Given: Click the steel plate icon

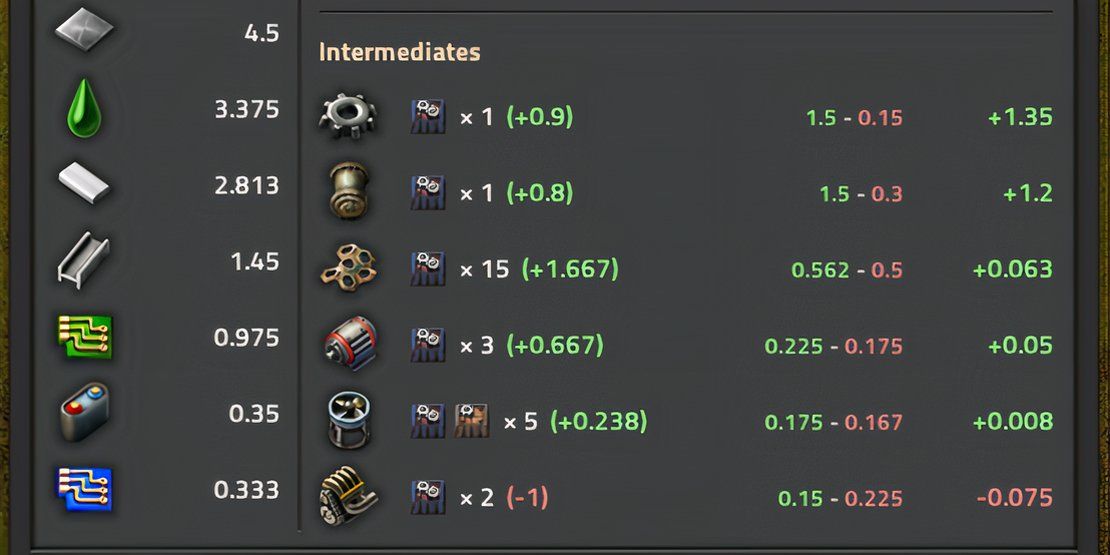Looking at the screenshot, I should (x=84, y=185).
